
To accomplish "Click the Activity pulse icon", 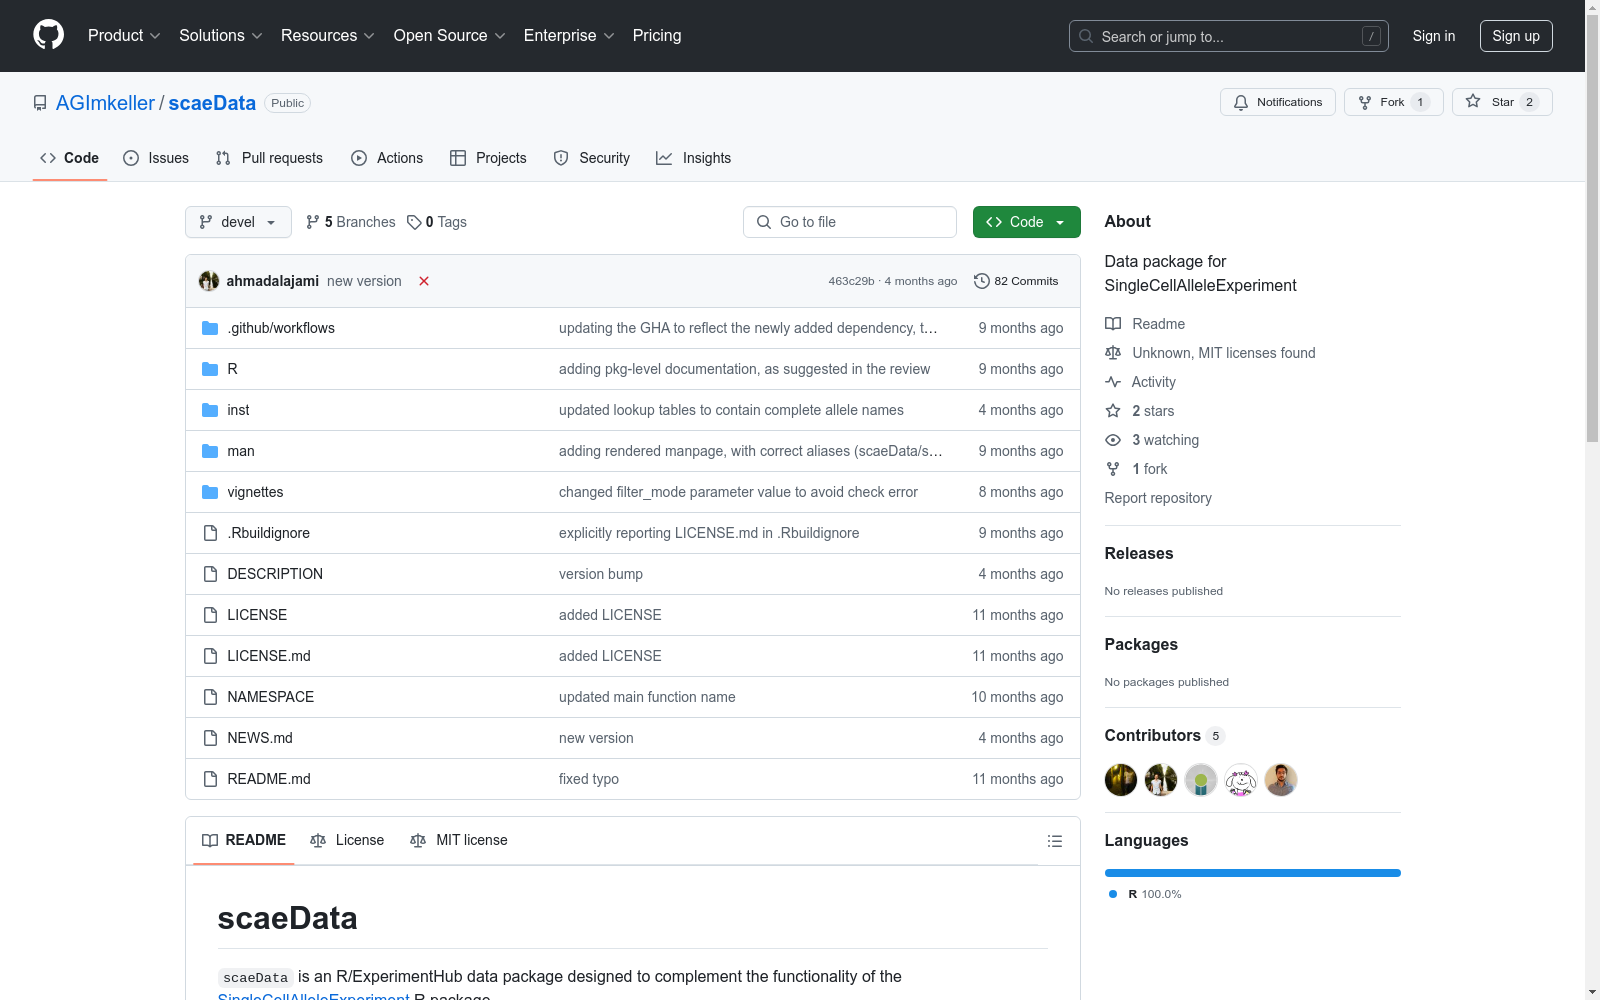I will [x=1113, y=382].
